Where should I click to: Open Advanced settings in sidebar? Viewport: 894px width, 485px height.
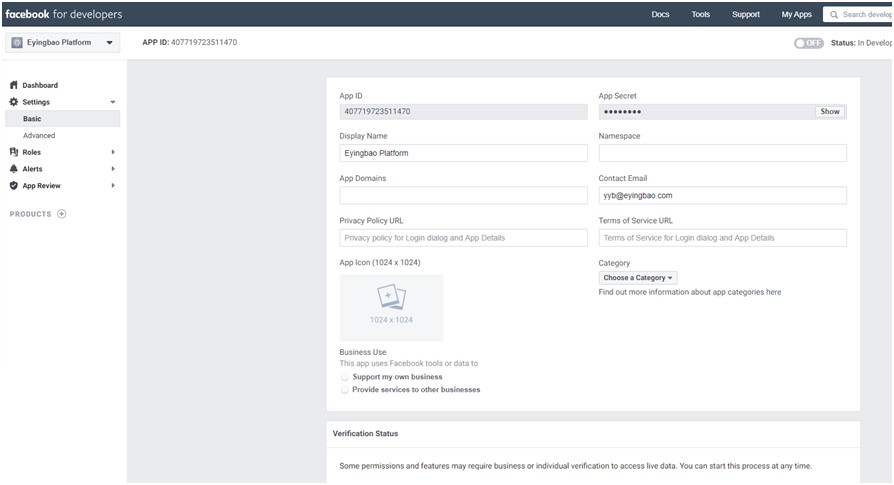[39, 135]
